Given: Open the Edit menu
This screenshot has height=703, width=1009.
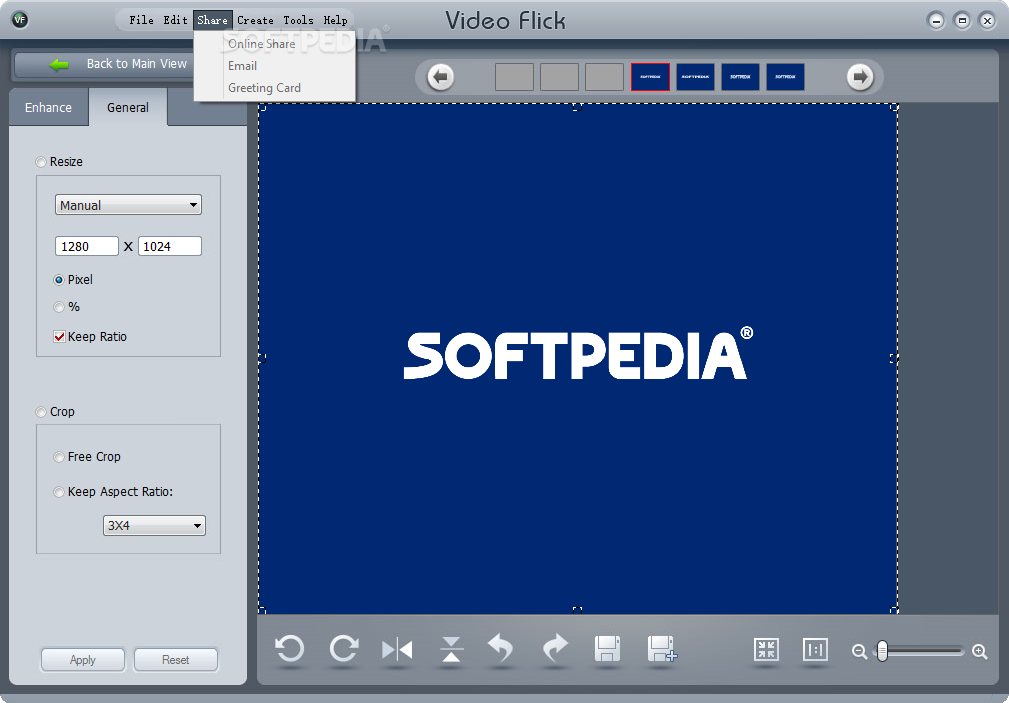Looking at the screenshot, I should click(175, 20).
